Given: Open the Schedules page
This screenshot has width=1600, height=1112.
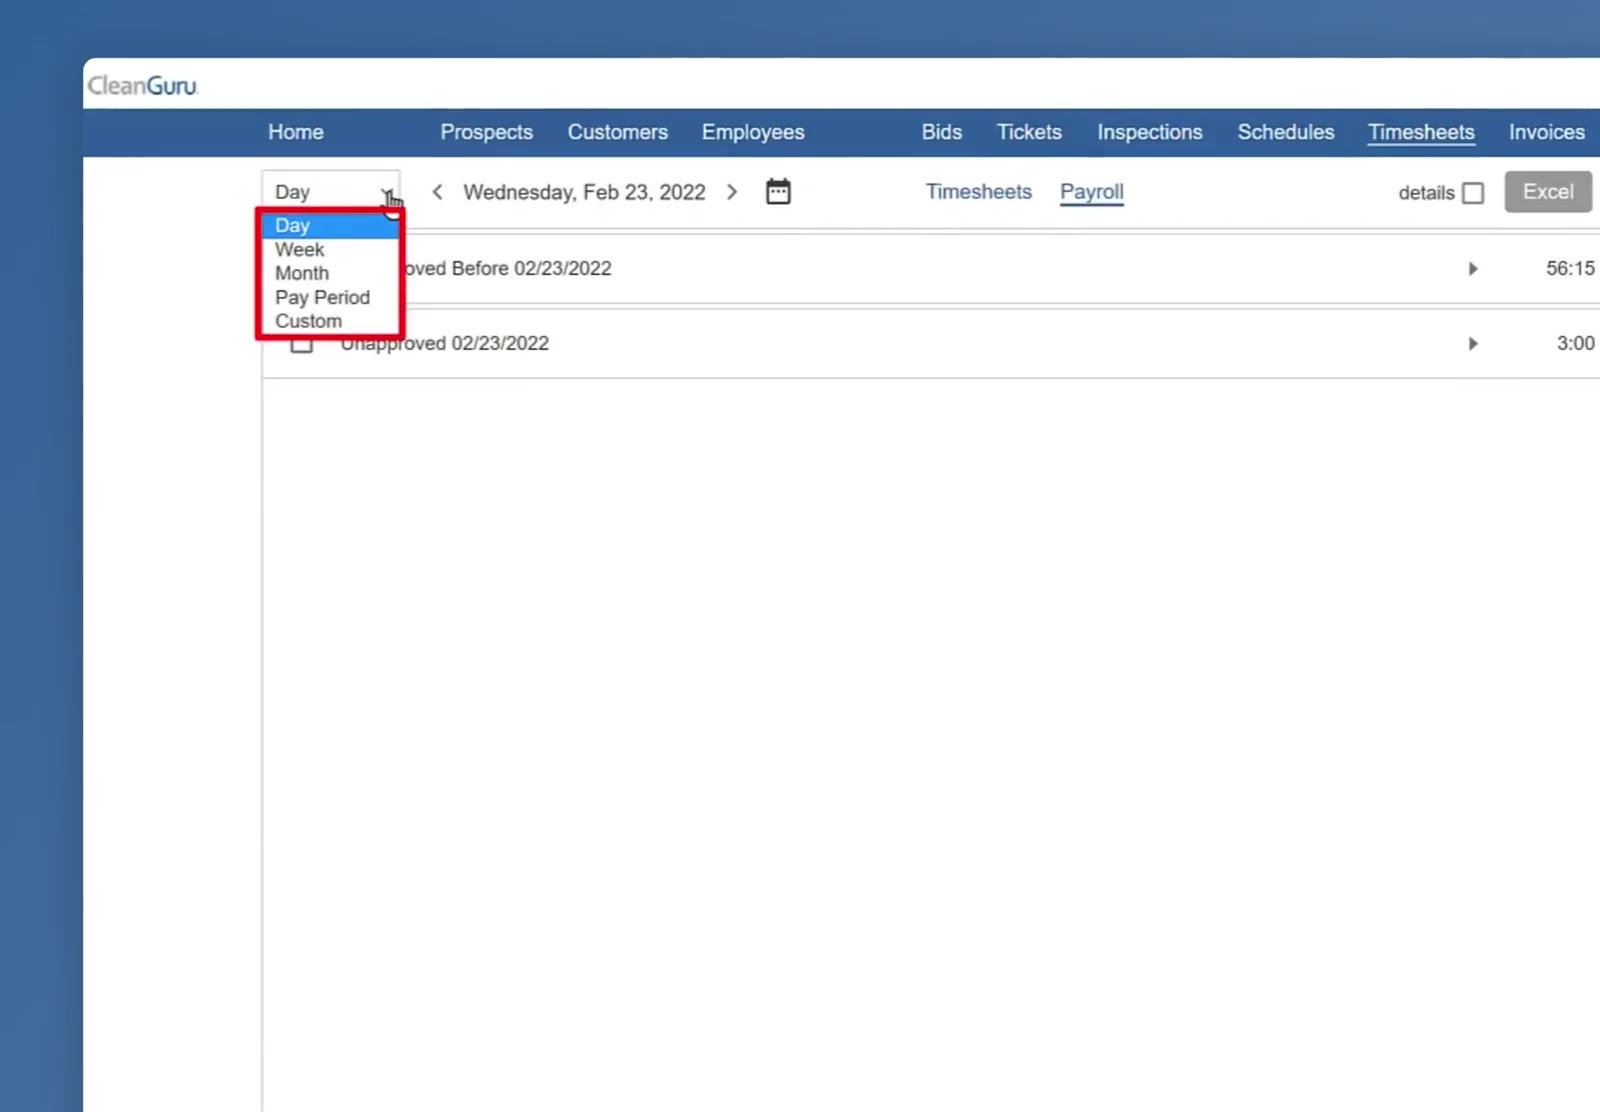Looking at the screenshot, I should [1286, 132].
